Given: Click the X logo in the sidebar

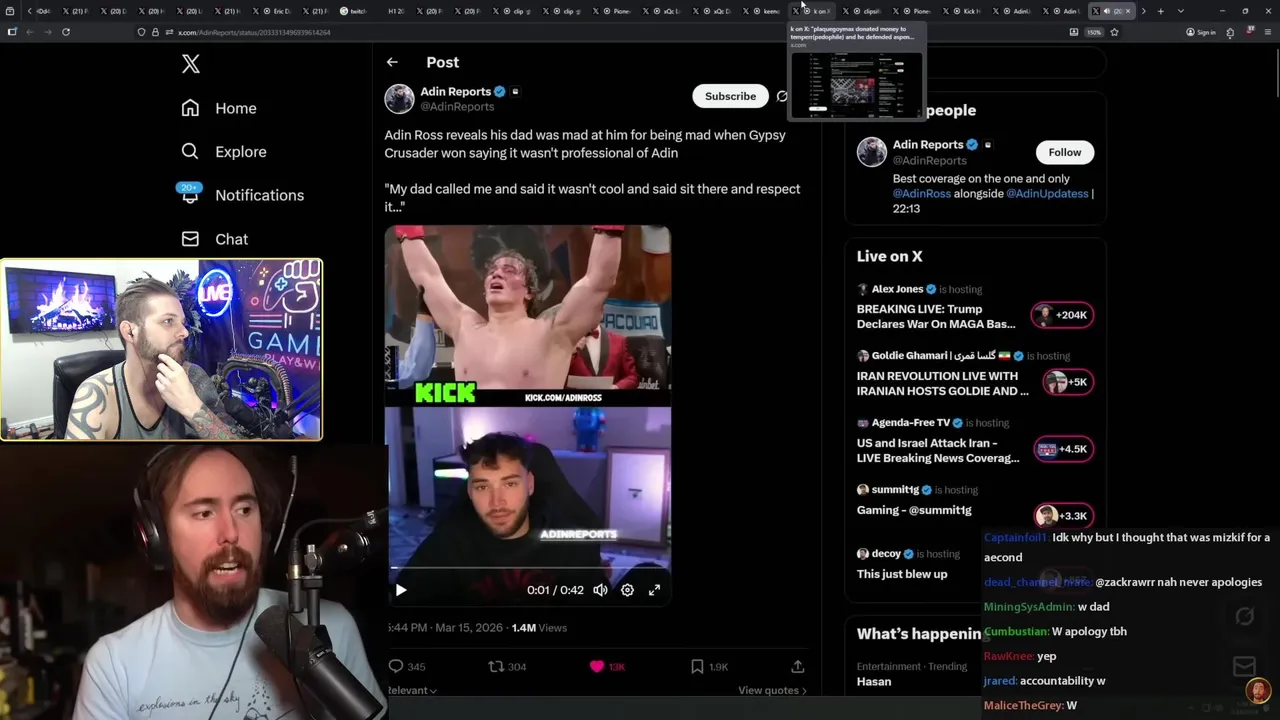Looking at the screenshot, I should click(x=191, y=64).
